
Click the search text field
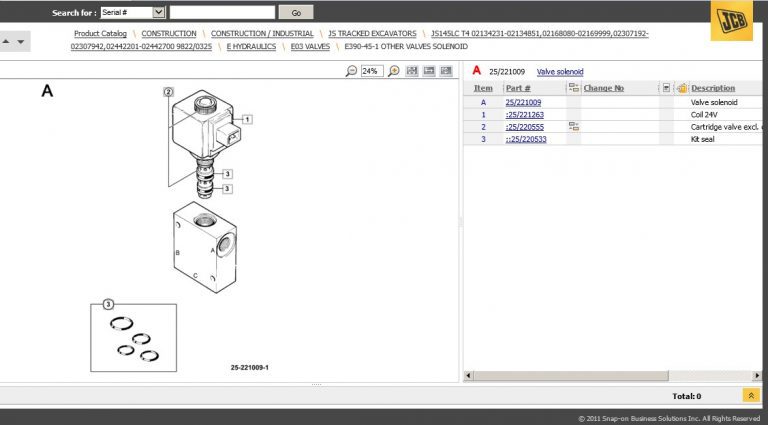click(x=222, y=12)
